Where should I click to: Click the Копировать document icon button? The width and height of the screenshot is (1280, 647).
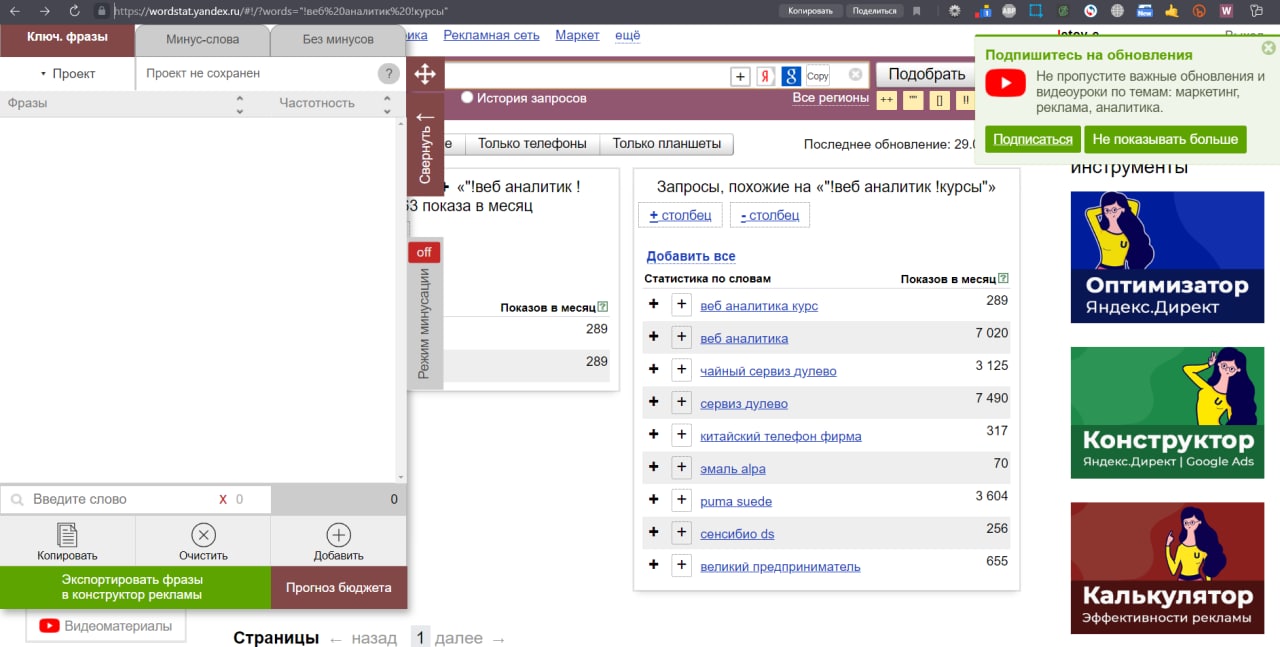pyautogui.click(x=67, y=542)
